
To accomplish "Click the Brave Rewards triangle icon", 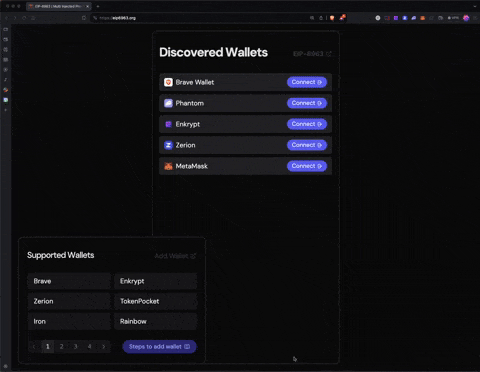I will point(342,17).
